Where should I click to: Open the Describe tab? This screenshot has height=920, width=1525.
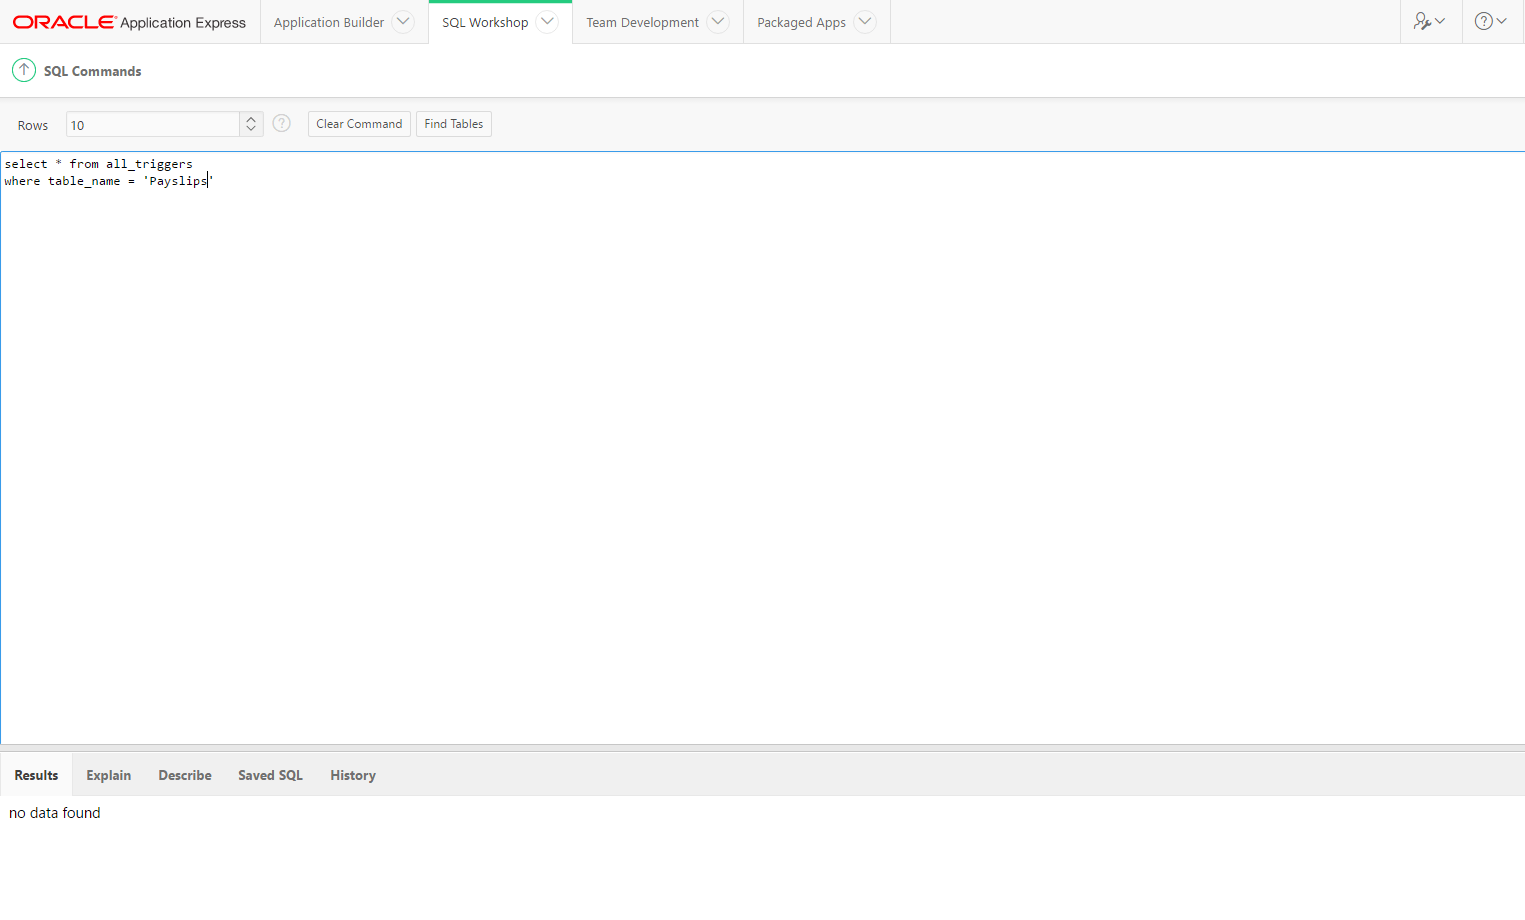(x=184, y=775)
